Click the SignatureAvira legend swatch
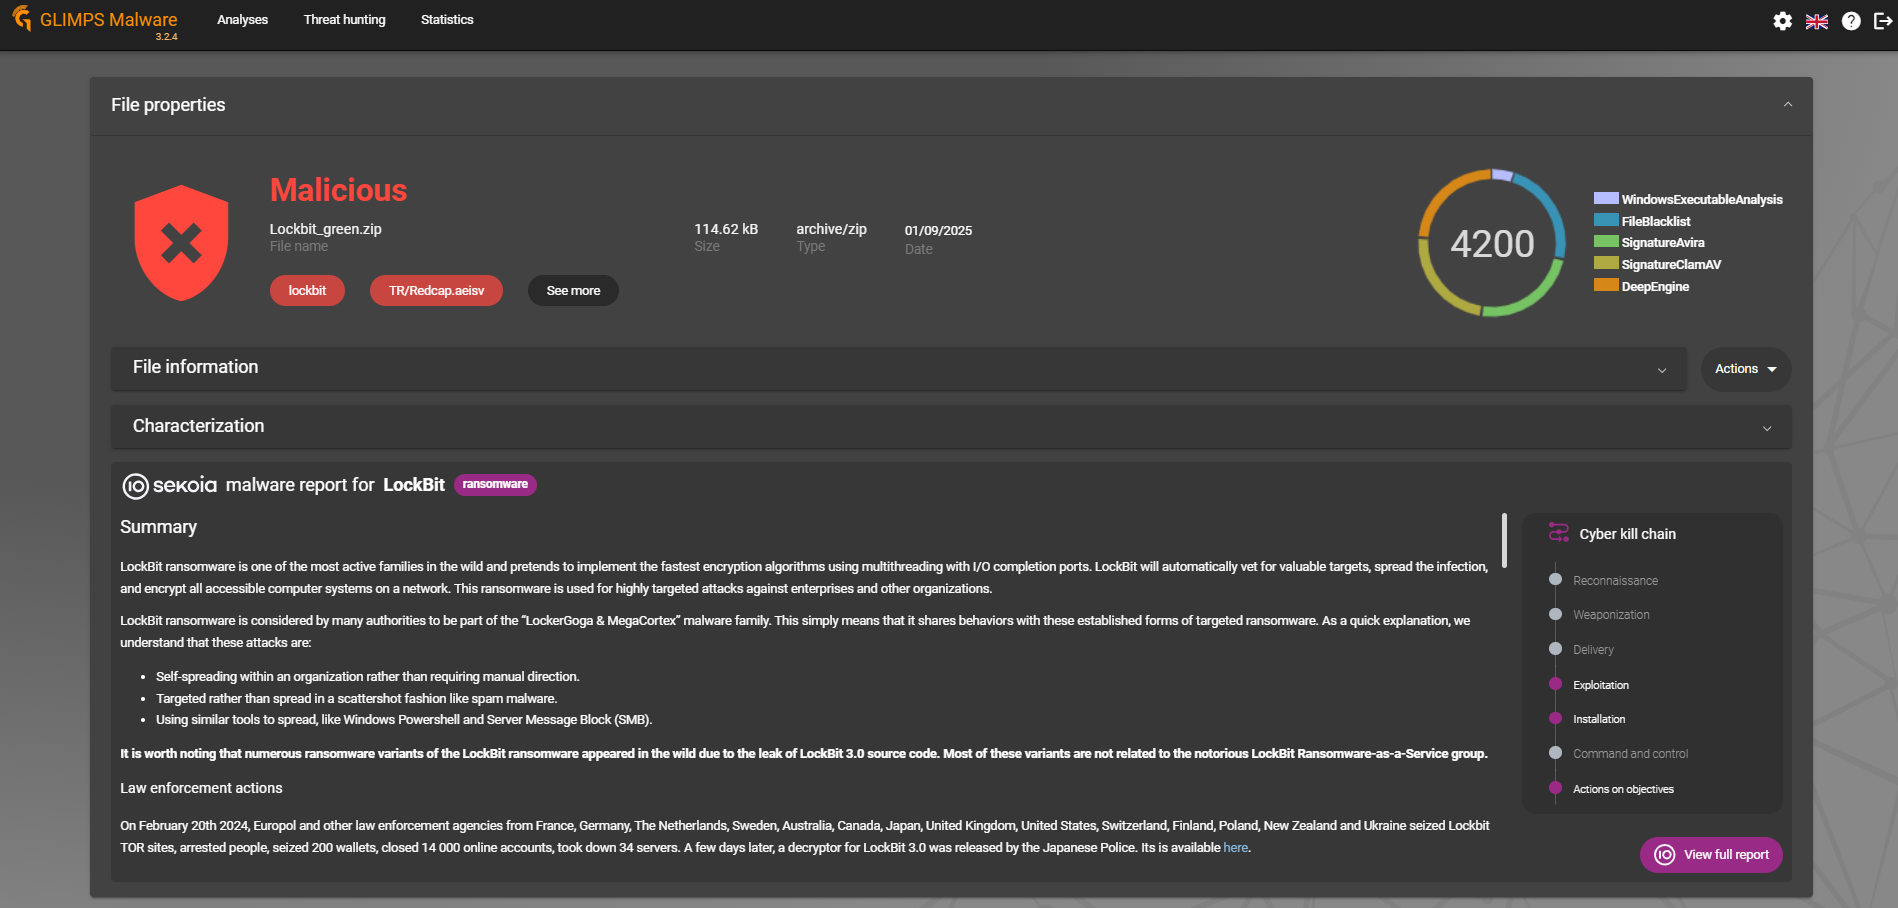Viewport: 1898px width, 908px height. (1606, 242)
